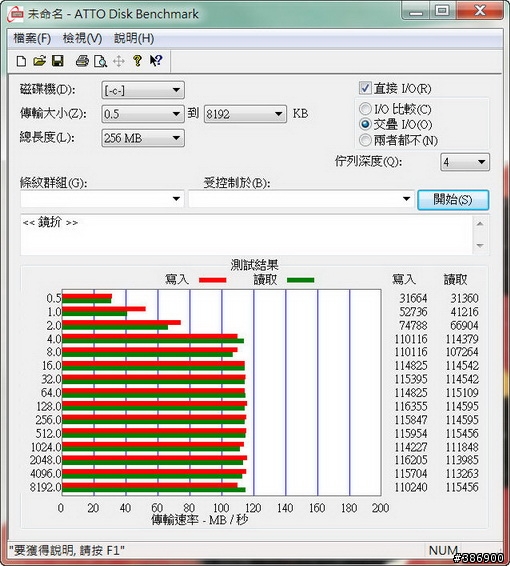Click the write value 116355

(x=411, y=406)
